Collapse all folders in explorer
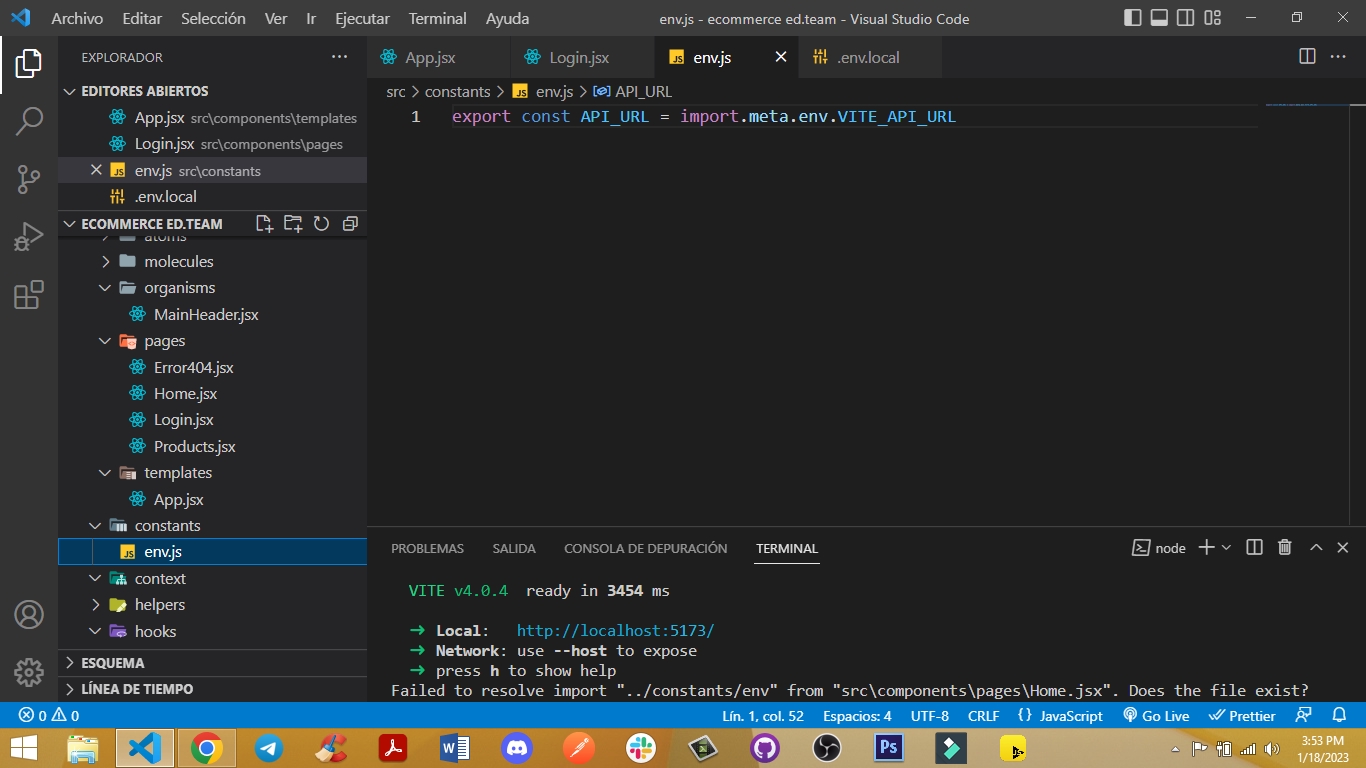The image size is (1366, 768). [350, 224]
